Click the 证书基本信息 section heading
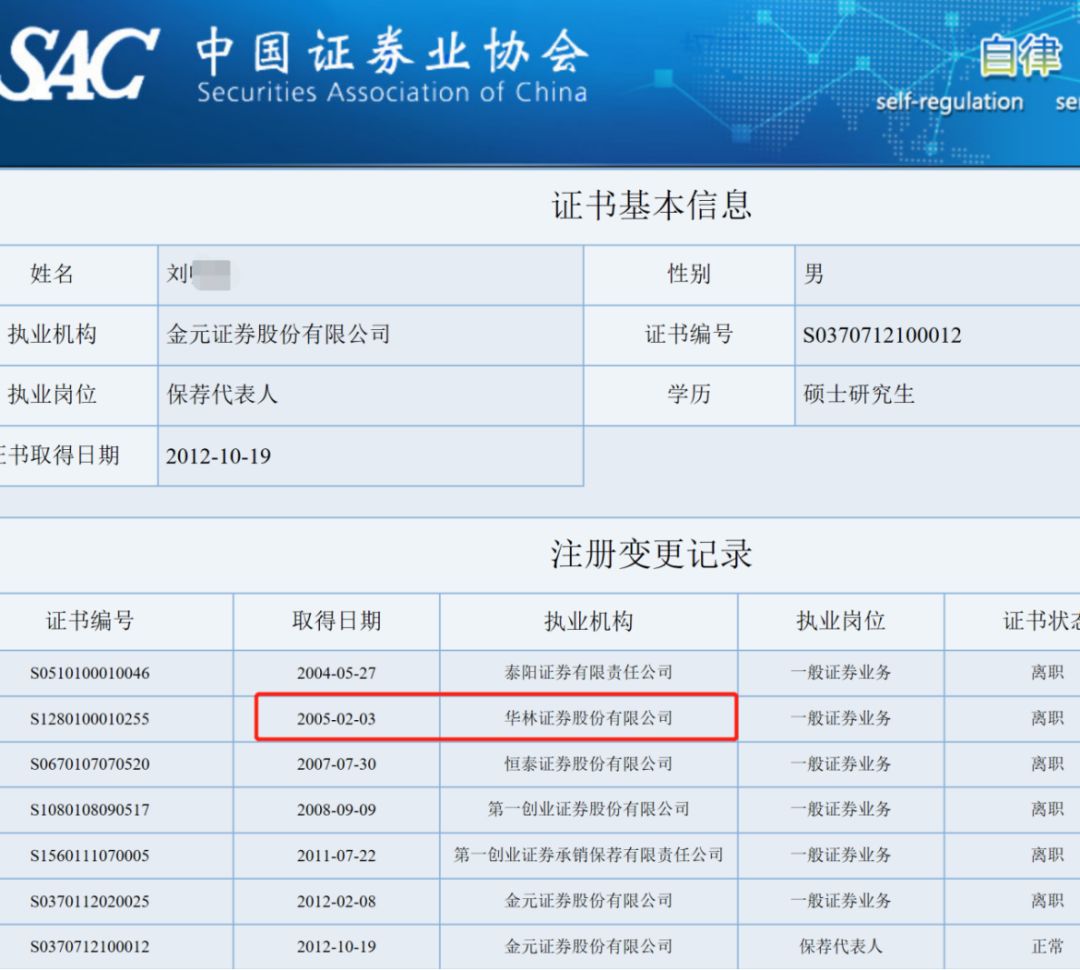 tap(651, 205)
